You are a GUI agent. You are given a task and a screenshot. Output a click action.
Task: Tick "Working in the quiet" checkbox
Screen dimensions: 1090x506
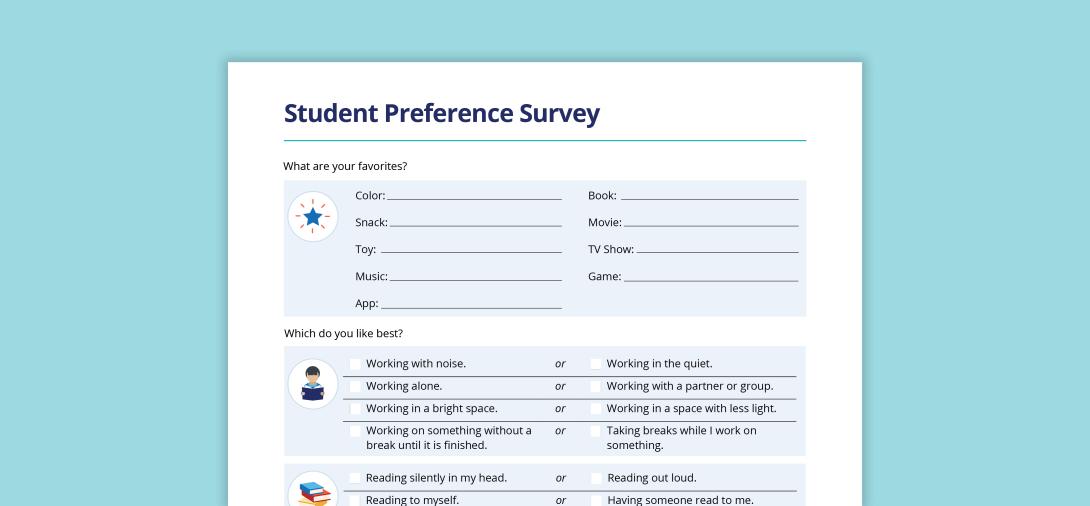596,364
